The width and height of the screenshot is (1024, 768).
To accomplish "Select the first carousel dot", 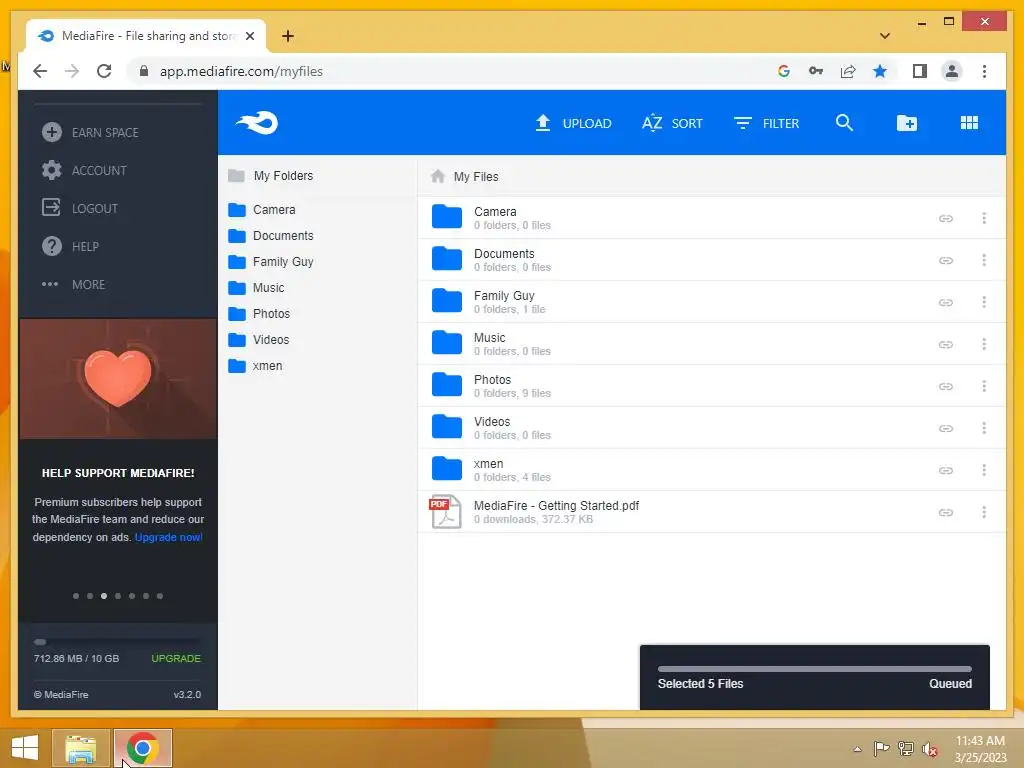I will click(x=76, y=596).
